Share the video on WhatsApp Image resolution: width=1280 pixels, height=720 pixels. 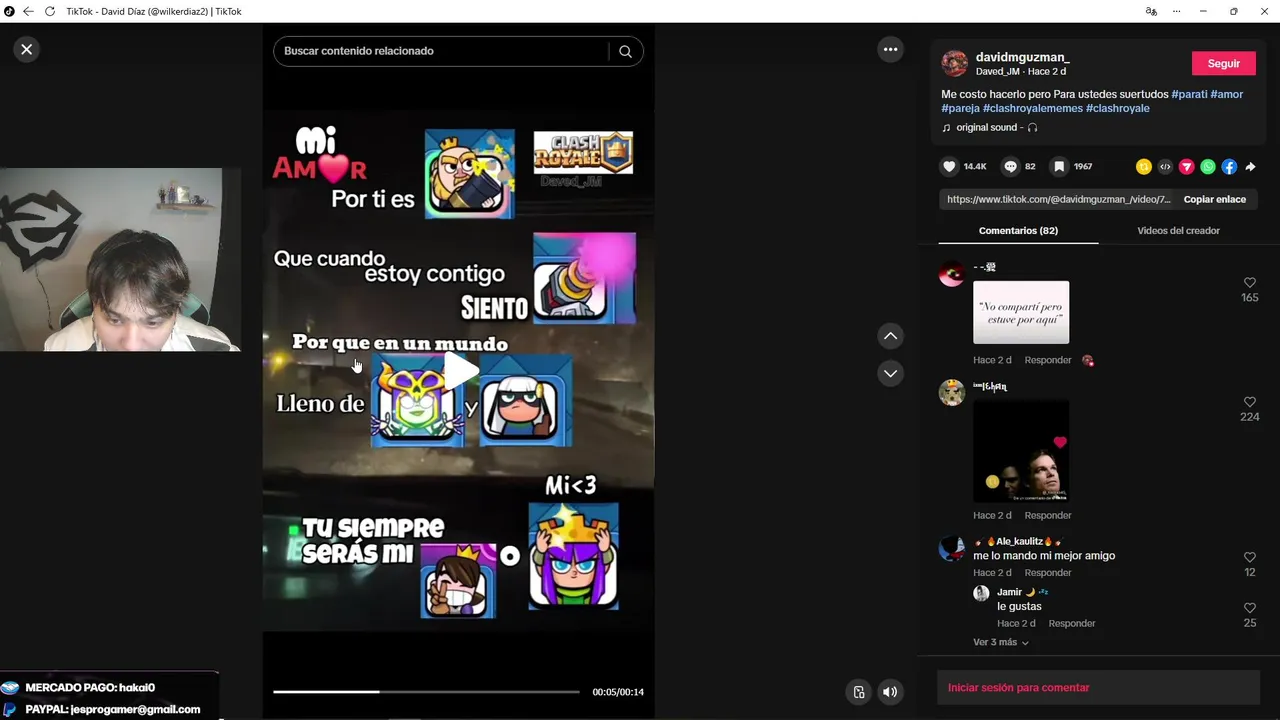(1208, 167)
